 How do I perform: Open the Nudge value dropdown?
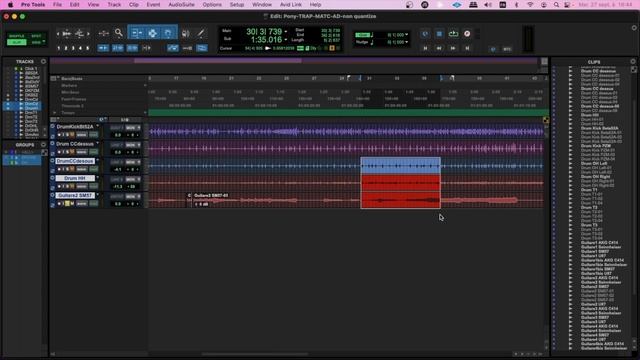tap(407, 42)
